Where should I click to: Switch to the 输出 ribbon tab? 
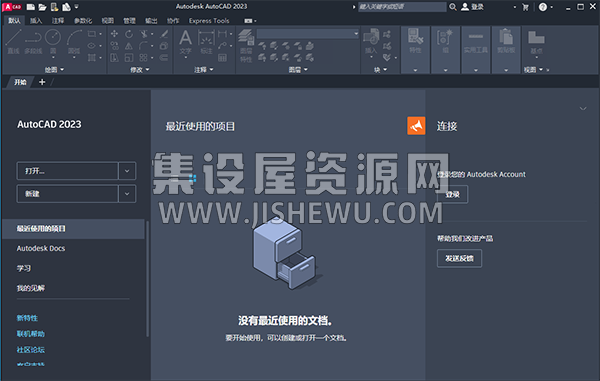(x=151, y=21)
